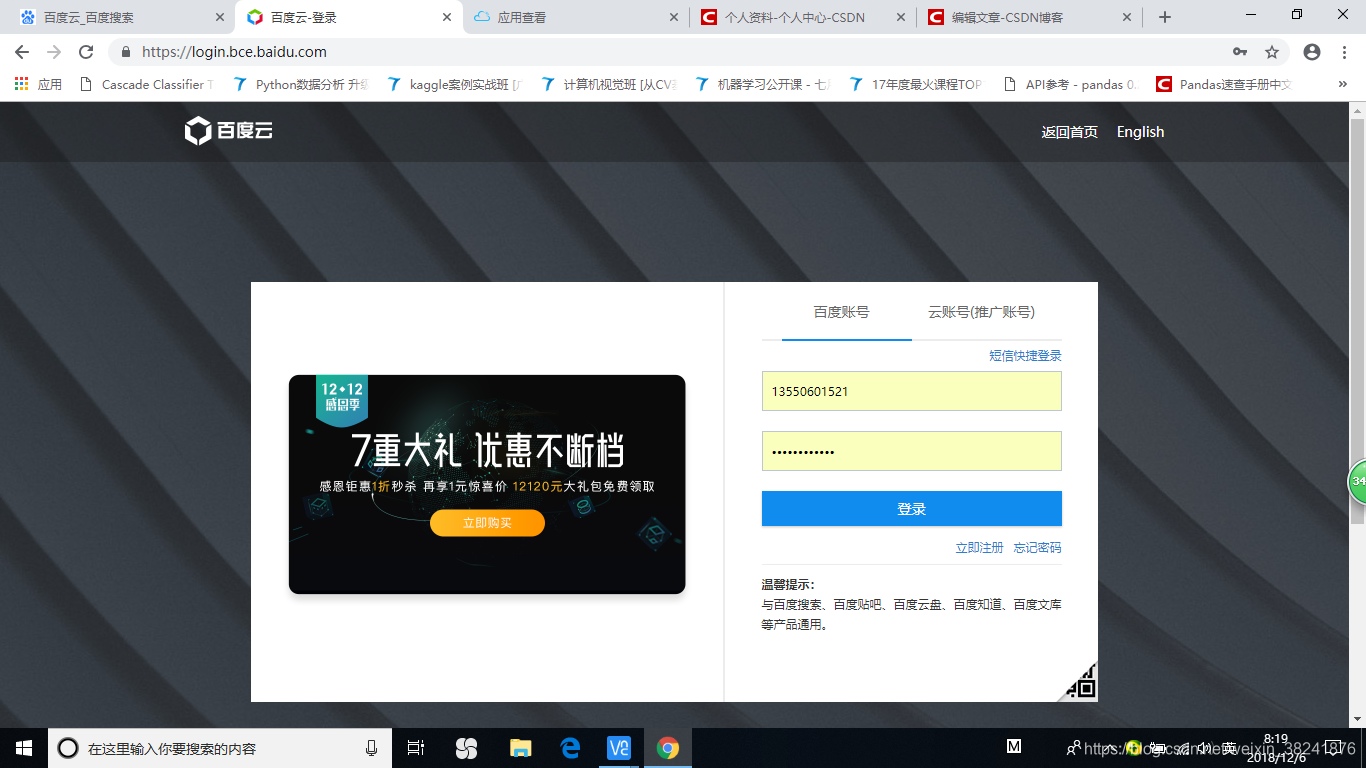This screenshot has width=1366, height=768.
Task: Click 忘记密码 link
Action: pyautogui.click(x=1037, y=547)
